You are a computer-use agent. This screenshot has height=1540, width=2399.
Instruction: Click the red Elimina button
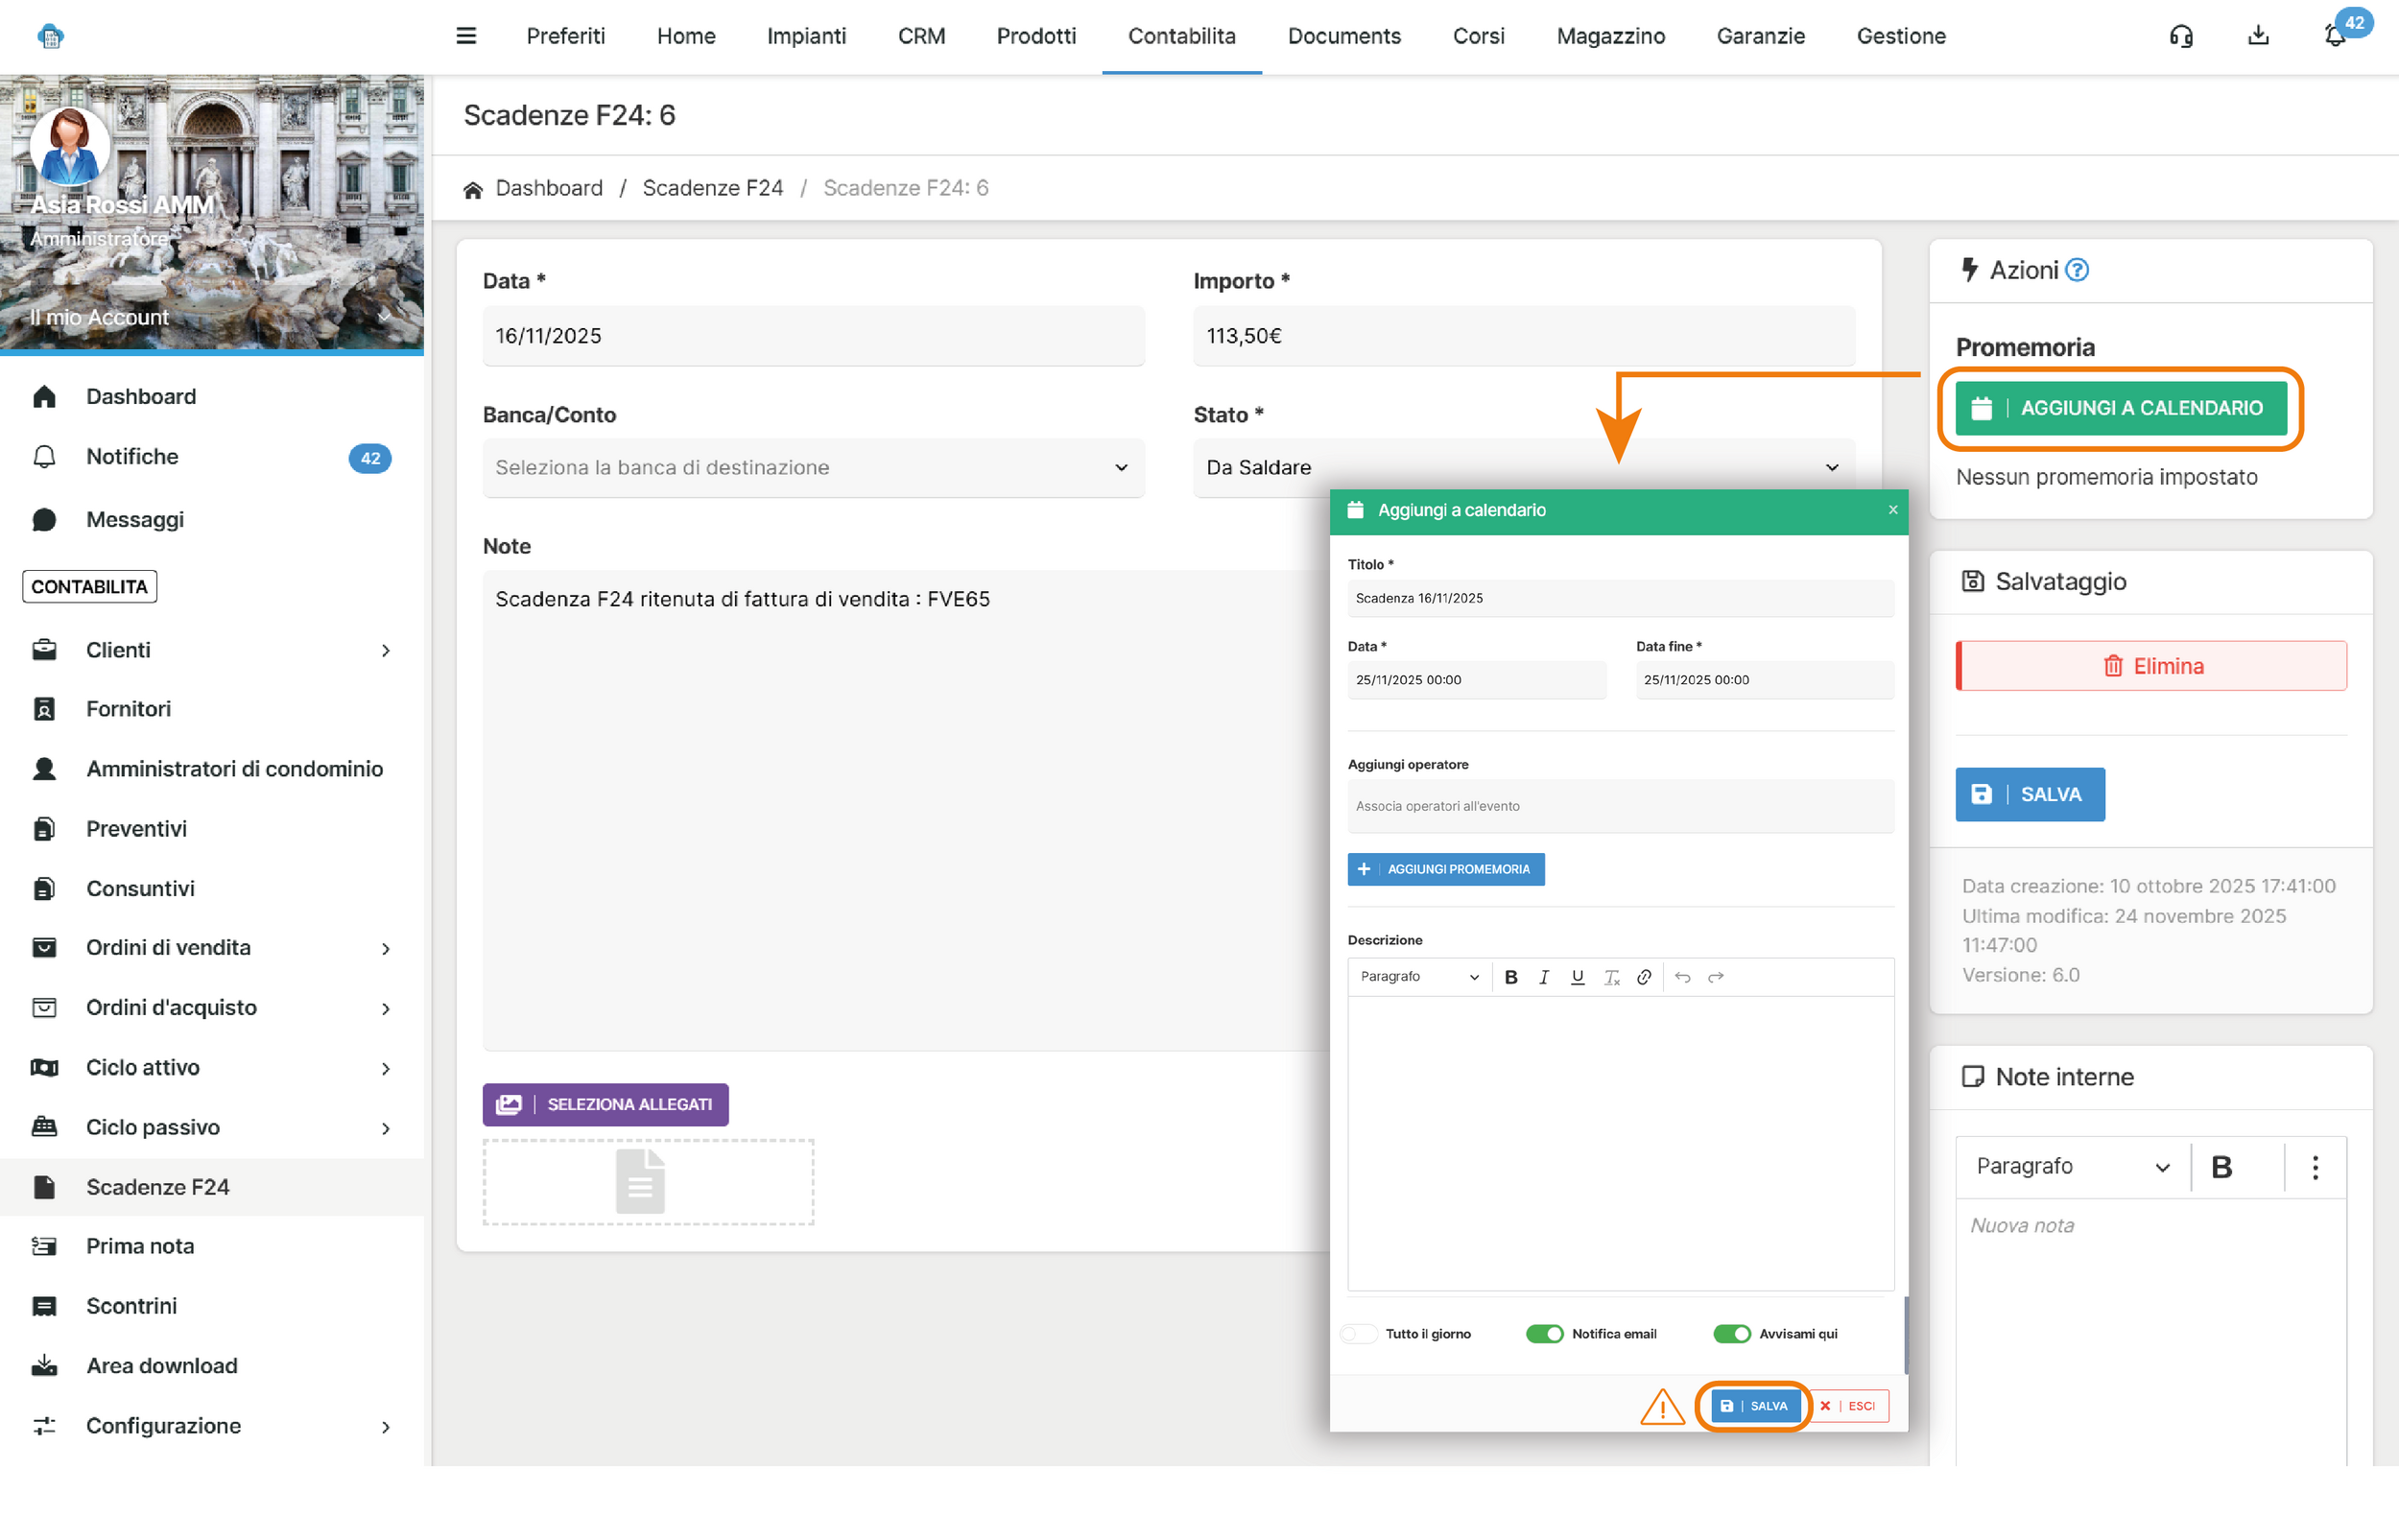tap(2151, 666)
